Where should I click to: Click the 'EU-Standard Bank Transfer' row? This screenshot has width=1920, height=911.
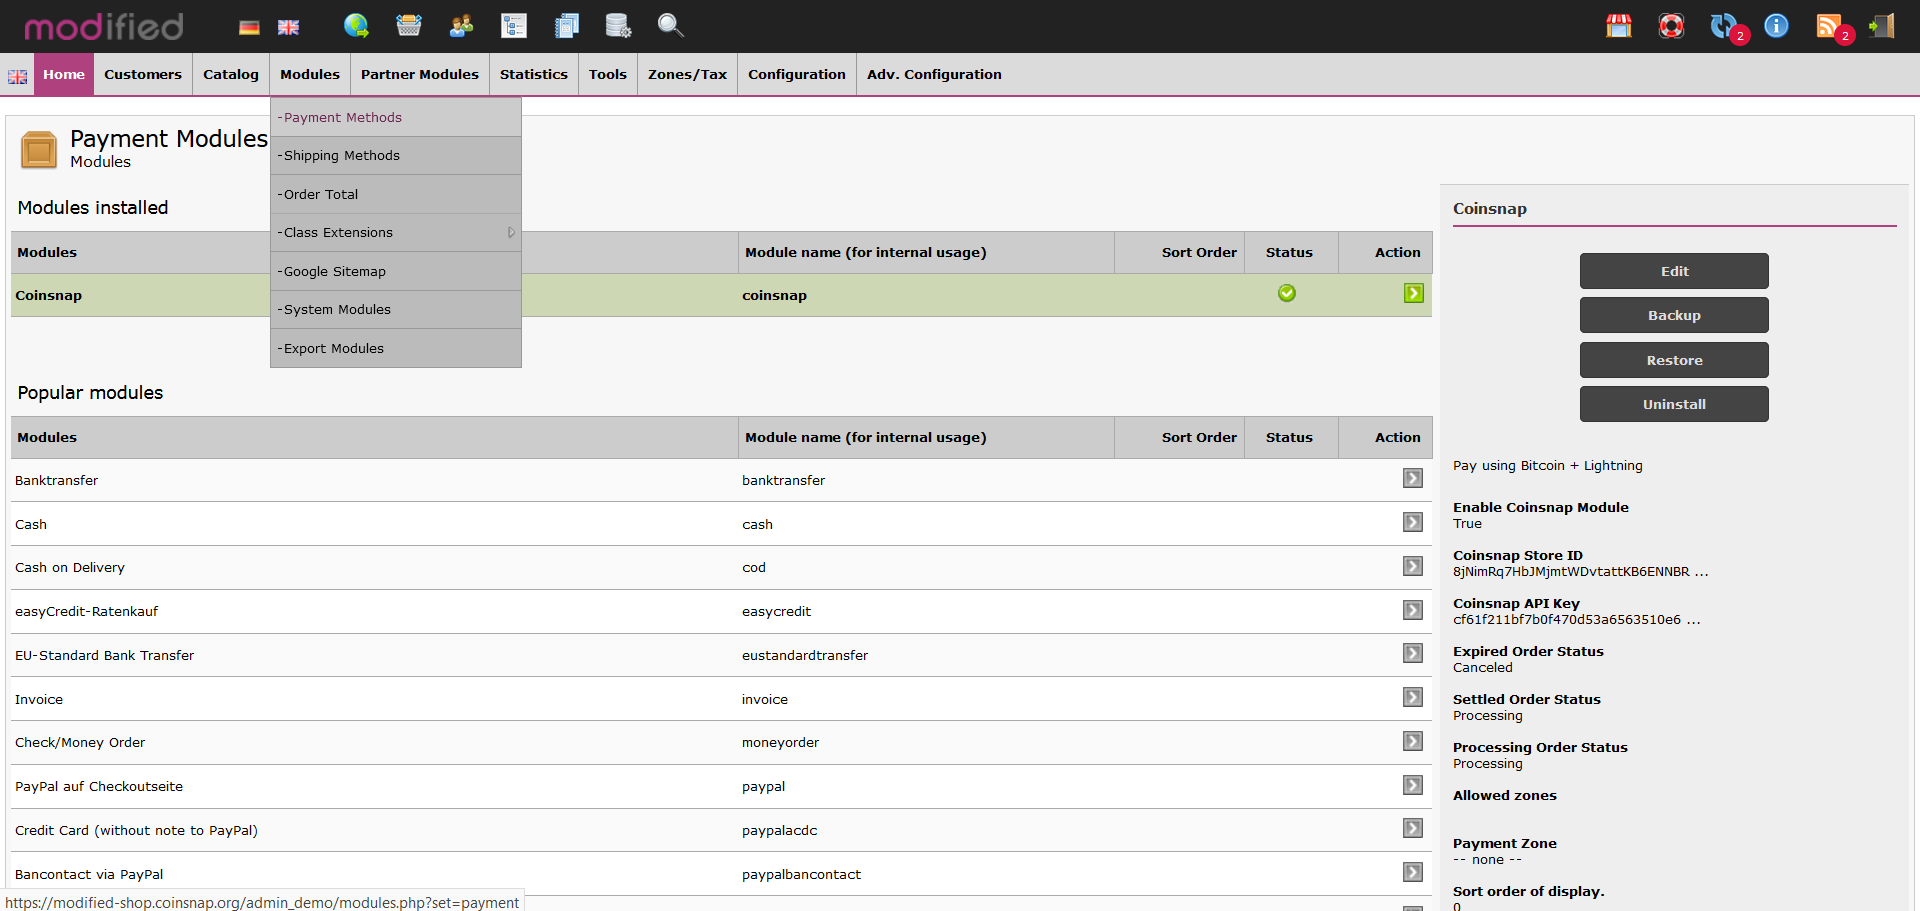pos(721,655)
